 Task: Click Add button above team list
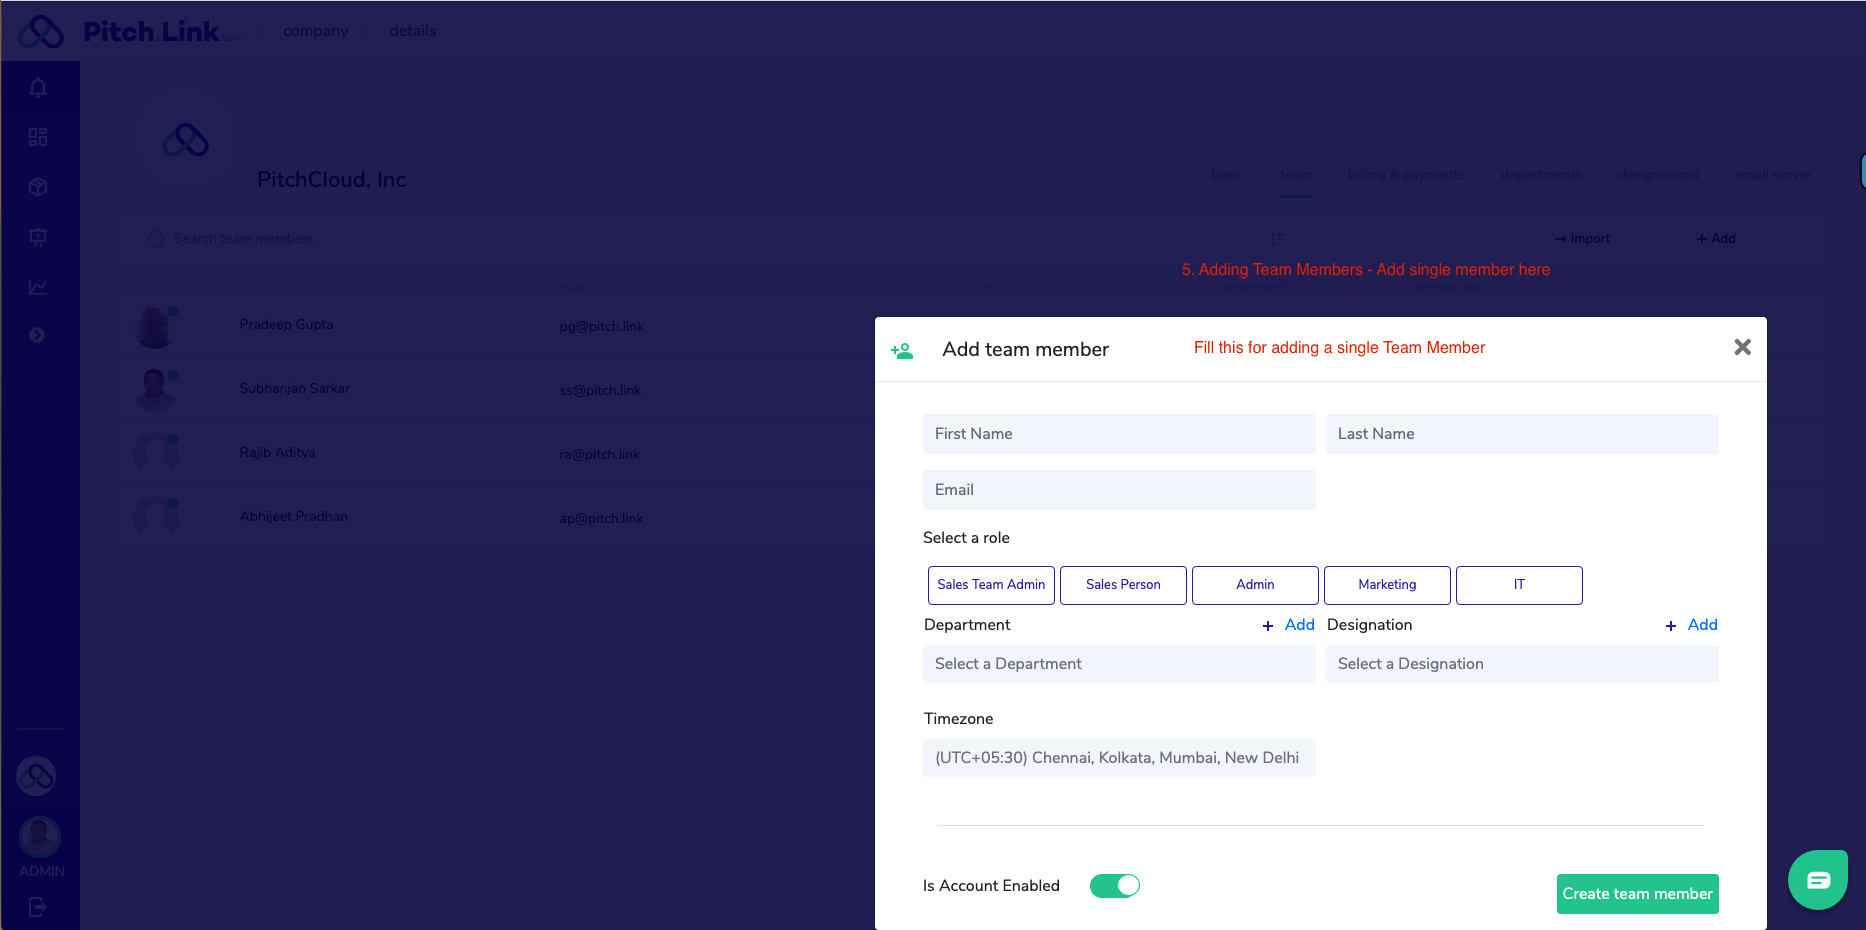(1716, 239)
